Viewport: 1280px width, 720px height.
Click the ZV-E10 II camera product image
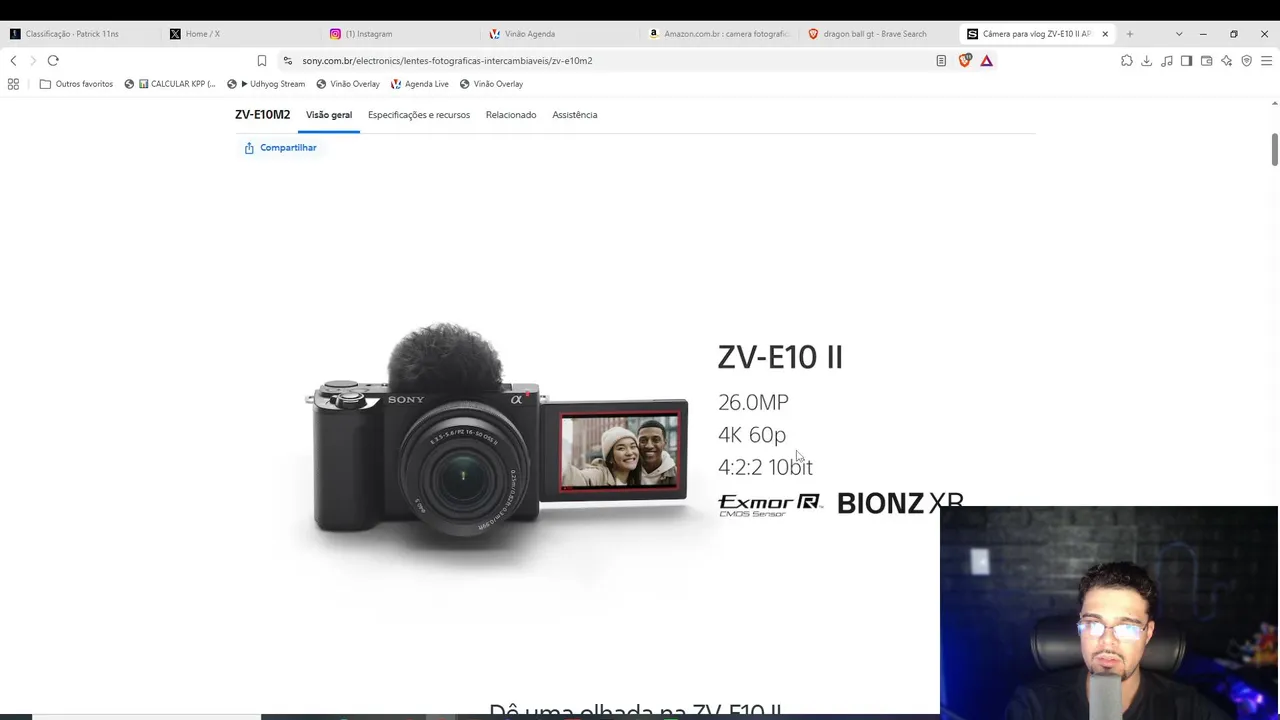pos(496,430)
